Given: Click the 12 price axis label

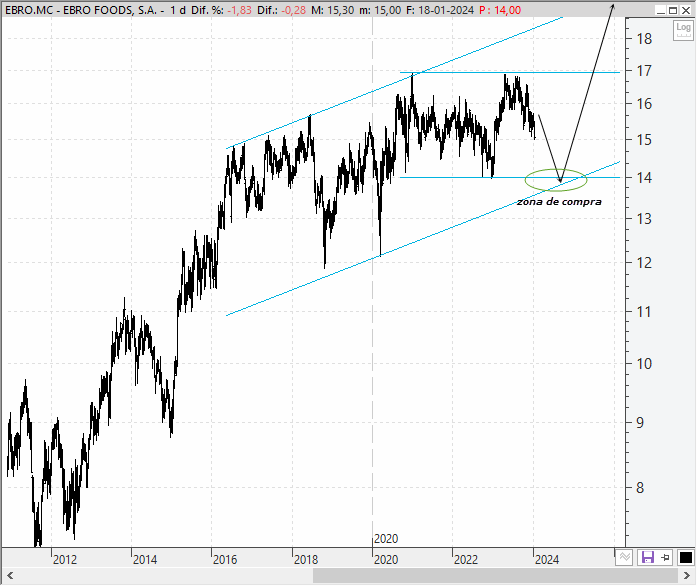Looking at the screenshot, I should click(644, 263).
